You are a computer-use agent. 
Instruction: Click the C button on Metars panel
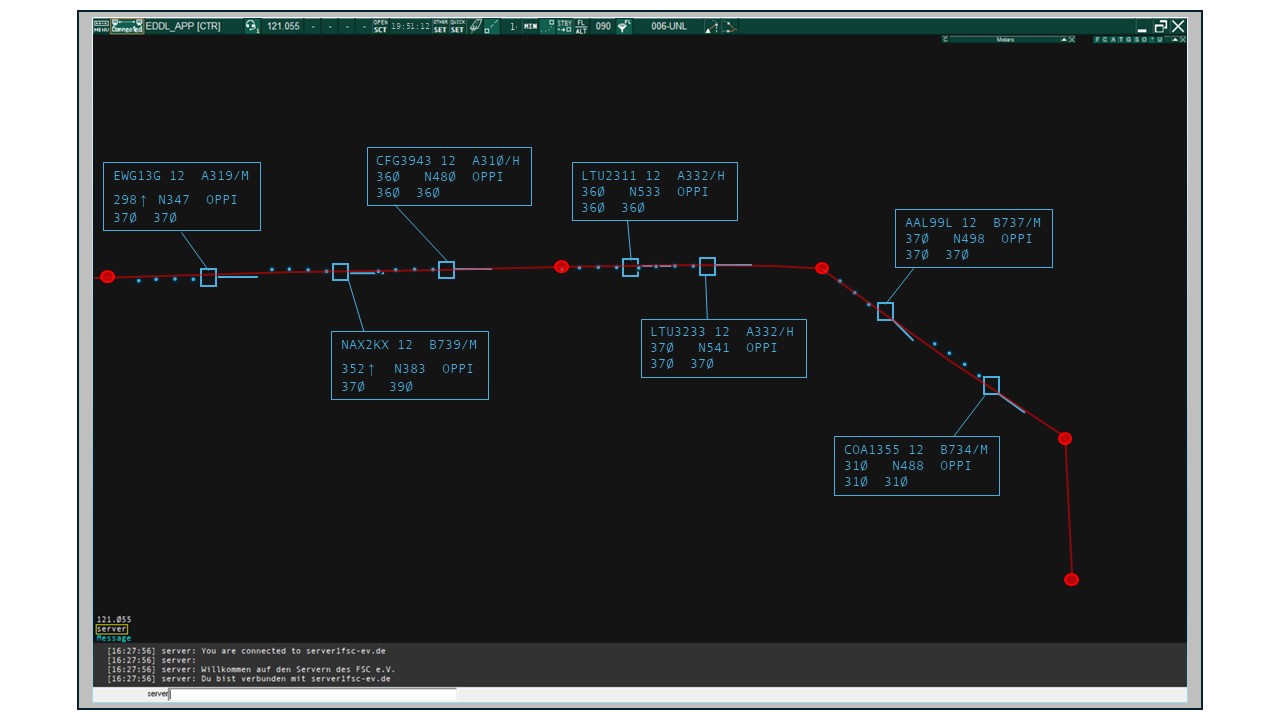tap(945, 40)
